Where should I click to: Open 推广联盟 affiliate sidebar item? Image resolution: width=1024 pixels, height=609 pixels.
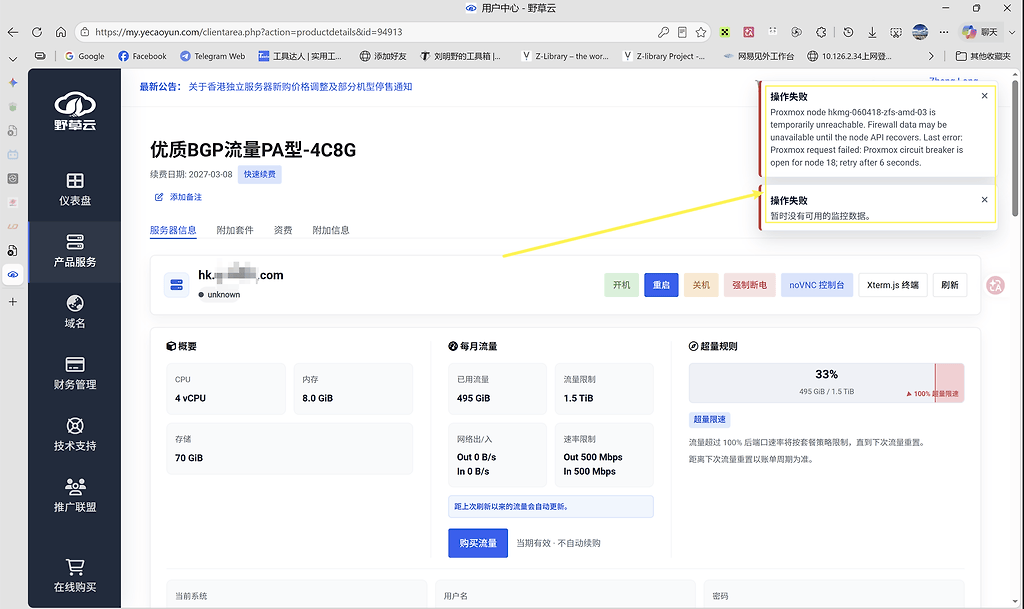tap(74, 495)
